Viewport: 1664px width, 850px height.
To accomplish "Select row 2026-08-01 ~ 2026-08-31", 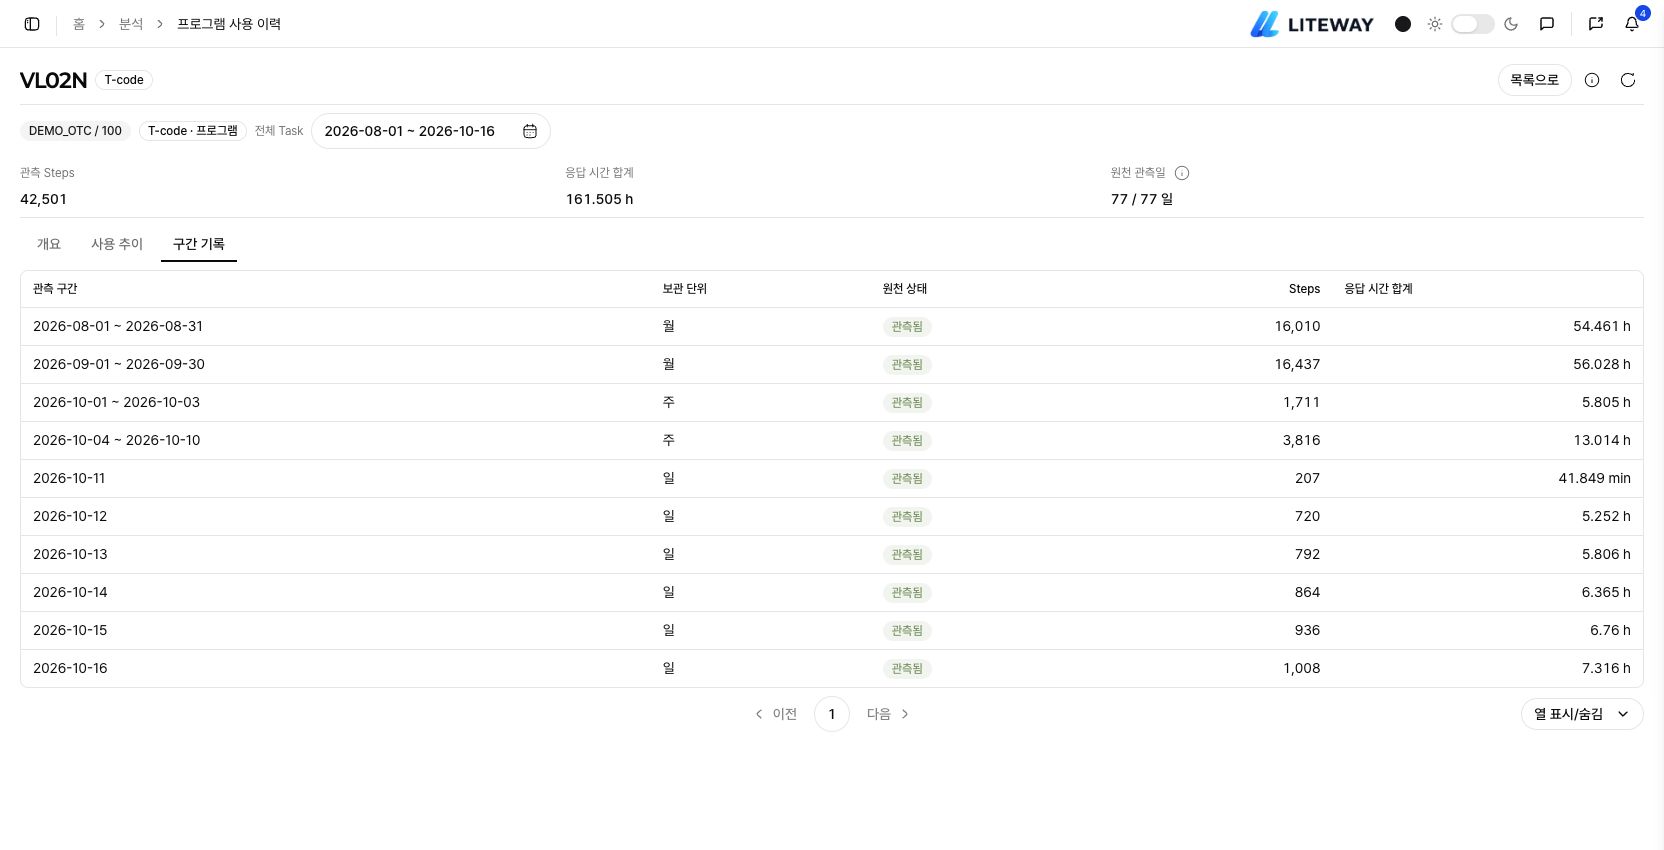I will (x=832, y=327).
